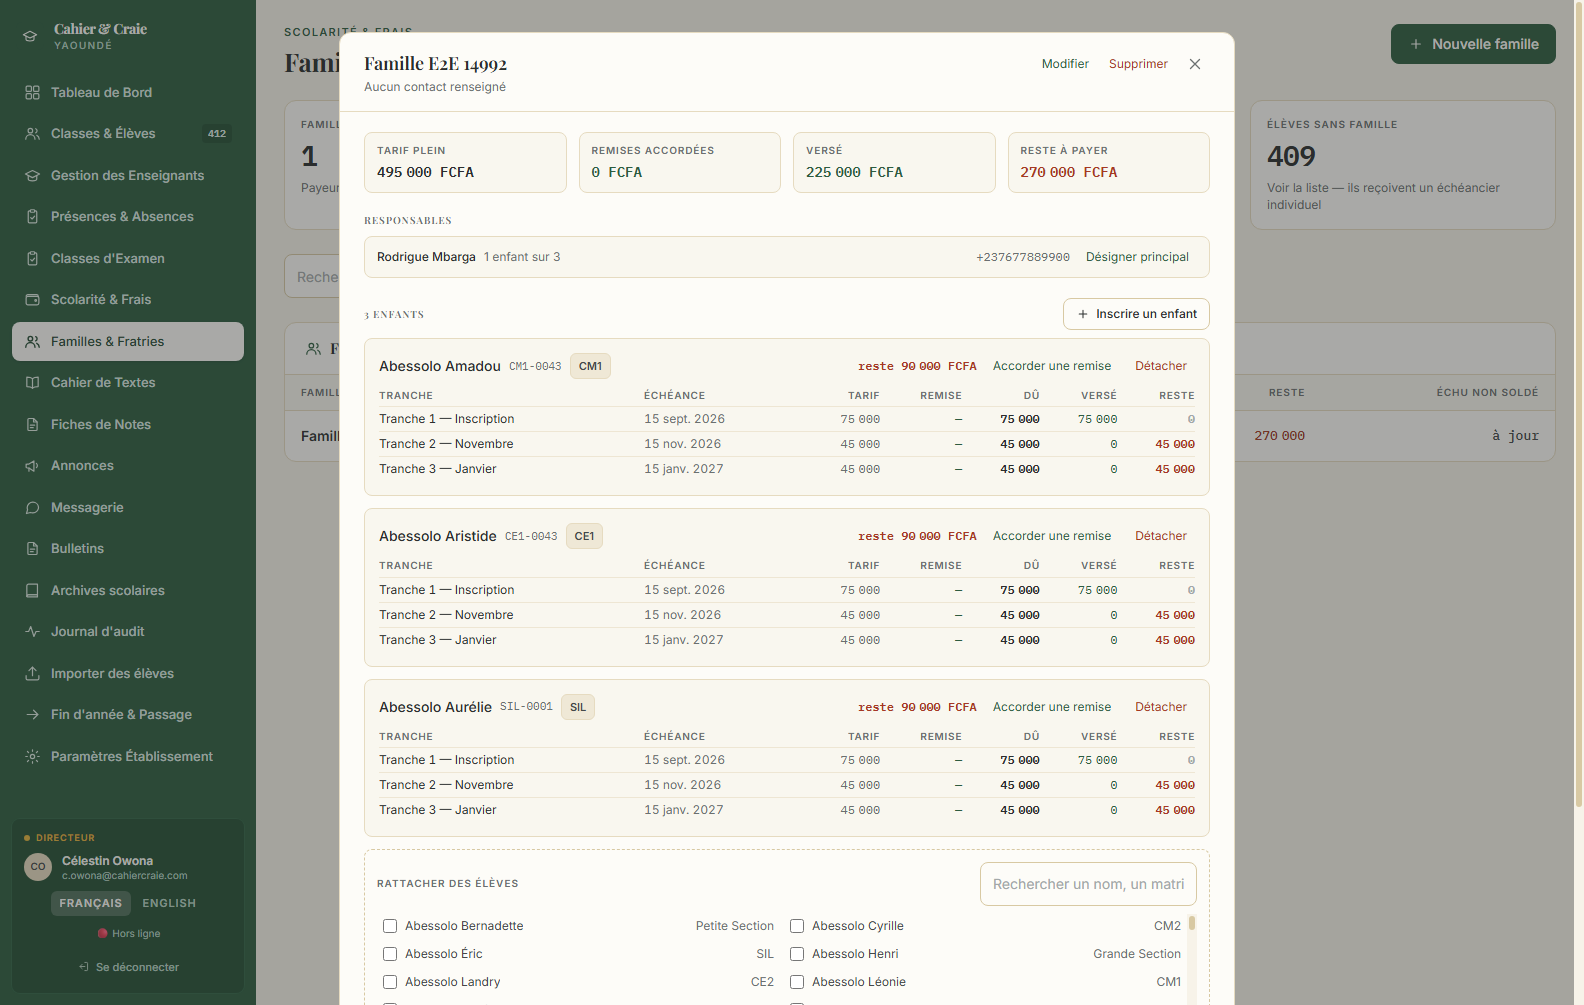
Task: Click the Fiches de Notes document icon
Action: pos(32,425)
